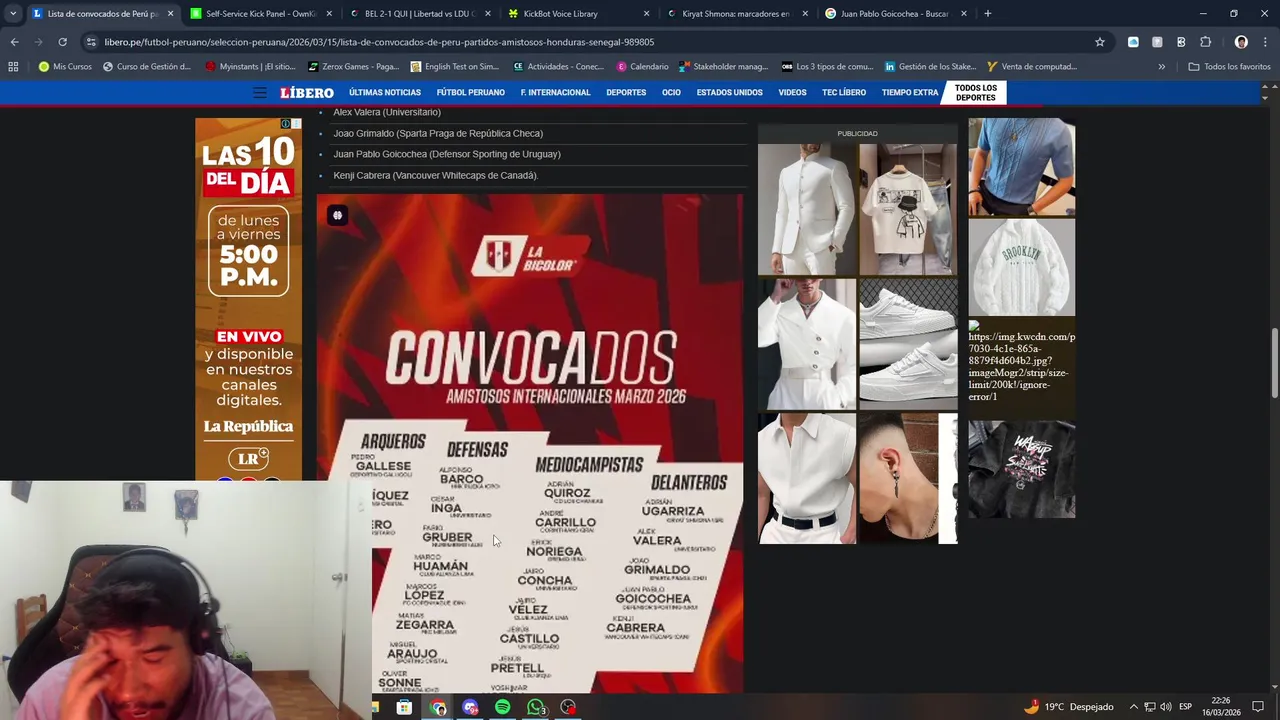Image resolution: width=1280 pixels, height=720 pixels.
Task: Open the Chrome extensions puzzle icon
Action: click(1205, 42)
